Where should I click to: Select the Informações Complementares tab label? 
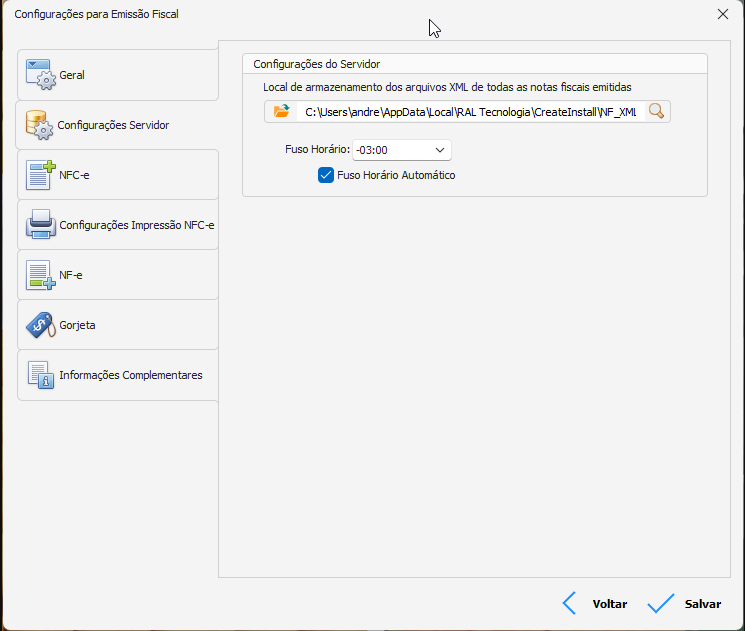point(131,376)
